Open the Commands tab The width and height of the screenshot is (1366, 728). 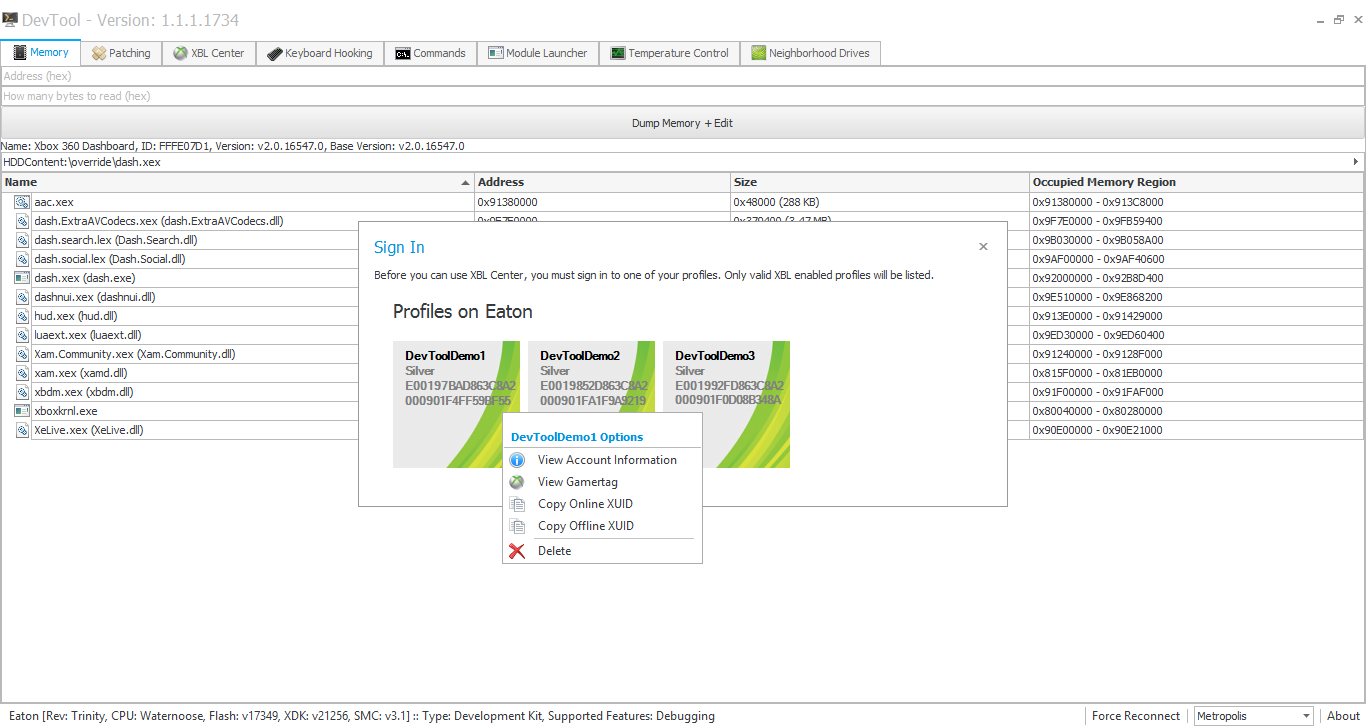click(431, 53)
